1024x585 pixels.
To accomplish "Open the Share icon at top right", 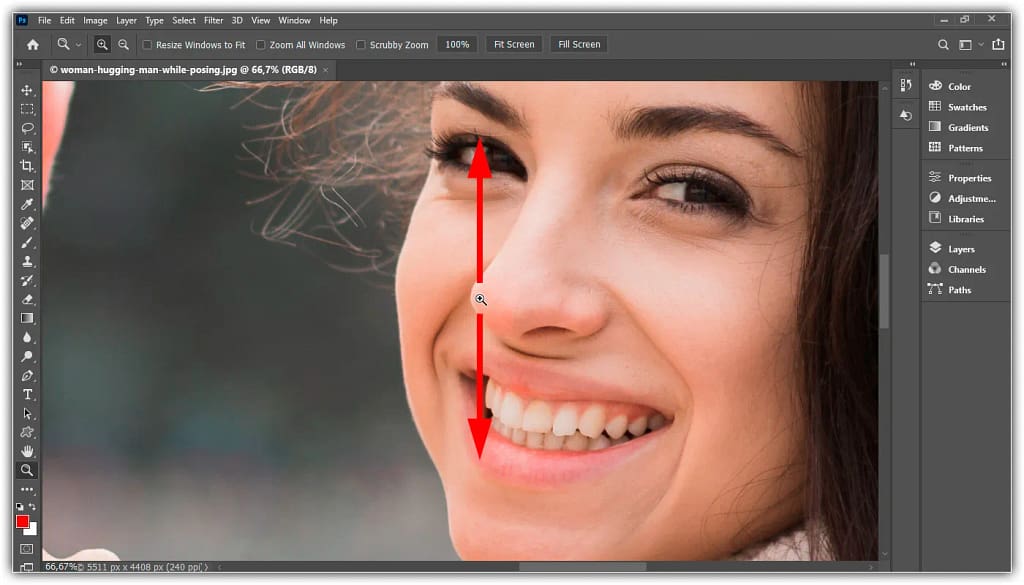I will coord(997,44).
